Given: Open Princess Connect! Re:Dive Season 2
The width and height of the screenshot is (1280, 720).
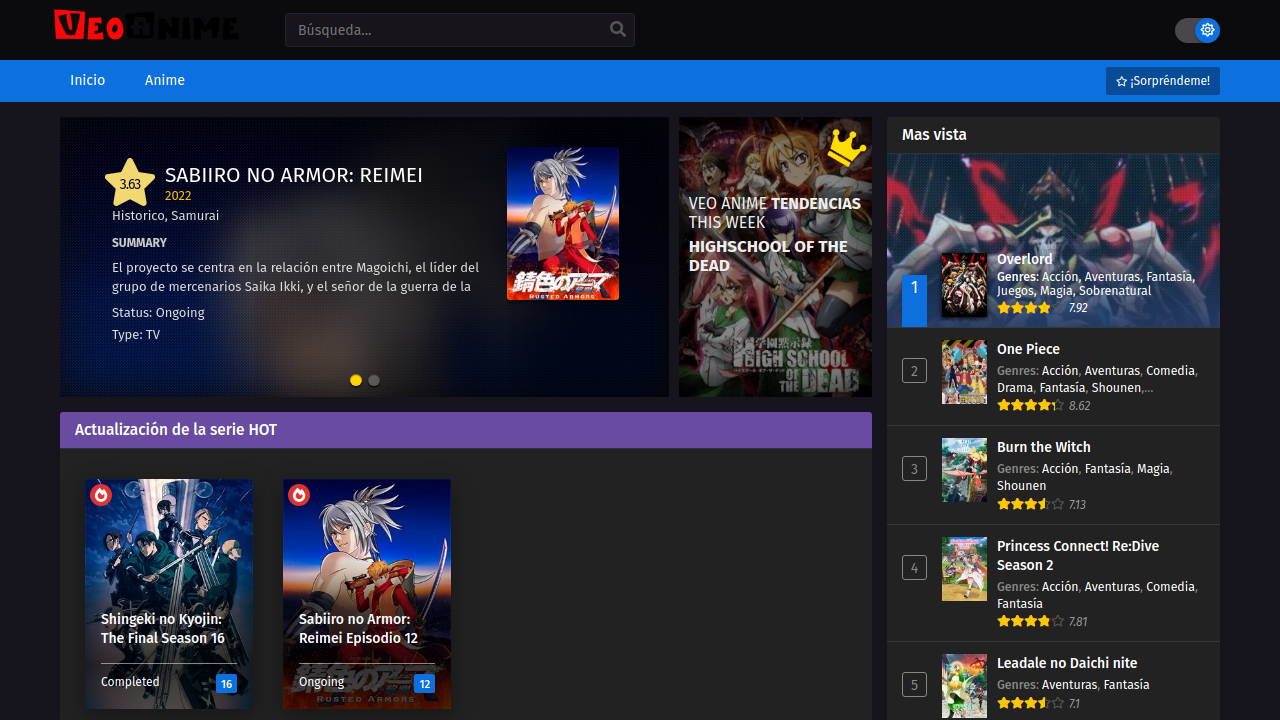Looking at the screenshot, I should [1078, 555].
